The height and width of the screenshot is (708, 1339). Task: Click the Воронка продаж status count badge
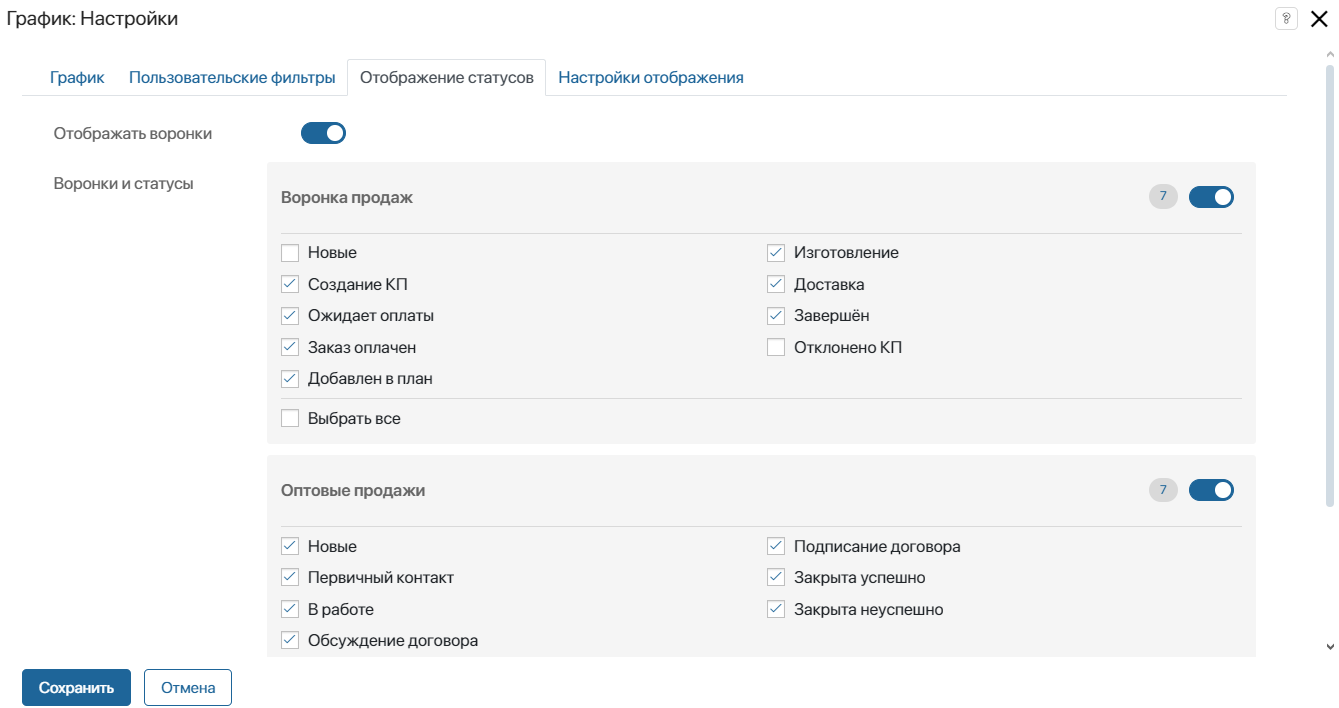point(1163,197)
